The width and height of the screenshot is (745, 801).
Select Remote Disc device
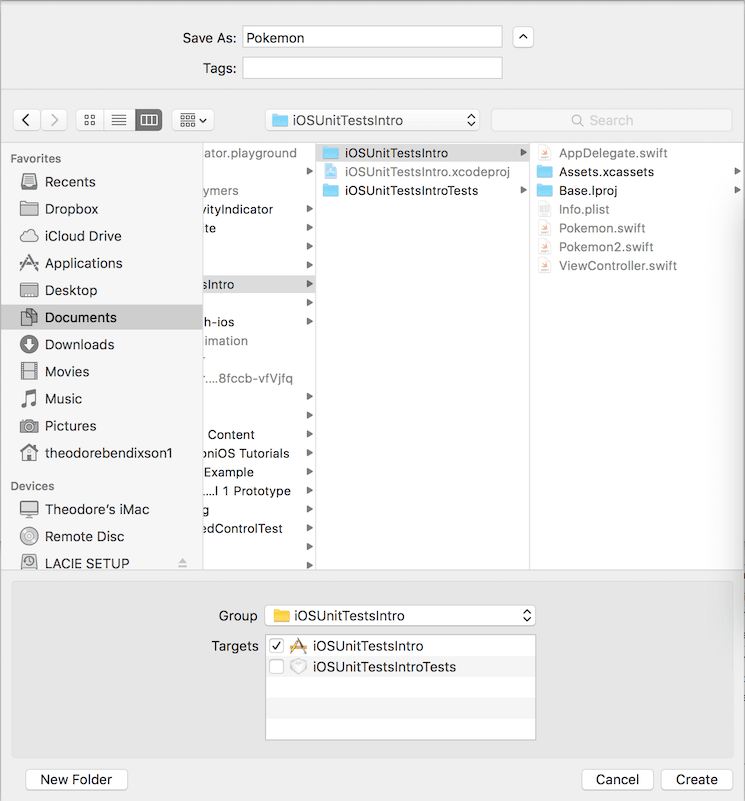pos(101,536)
